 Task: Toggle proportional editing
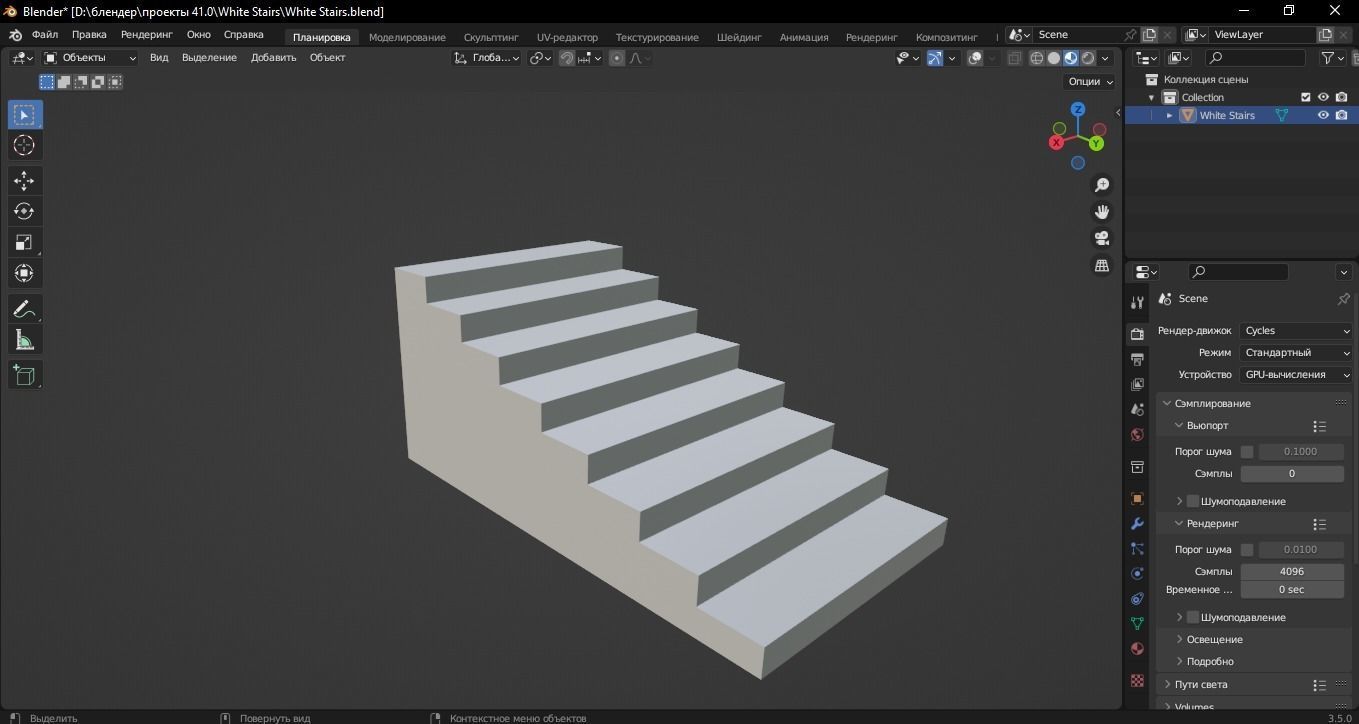(x=617, y=58)
